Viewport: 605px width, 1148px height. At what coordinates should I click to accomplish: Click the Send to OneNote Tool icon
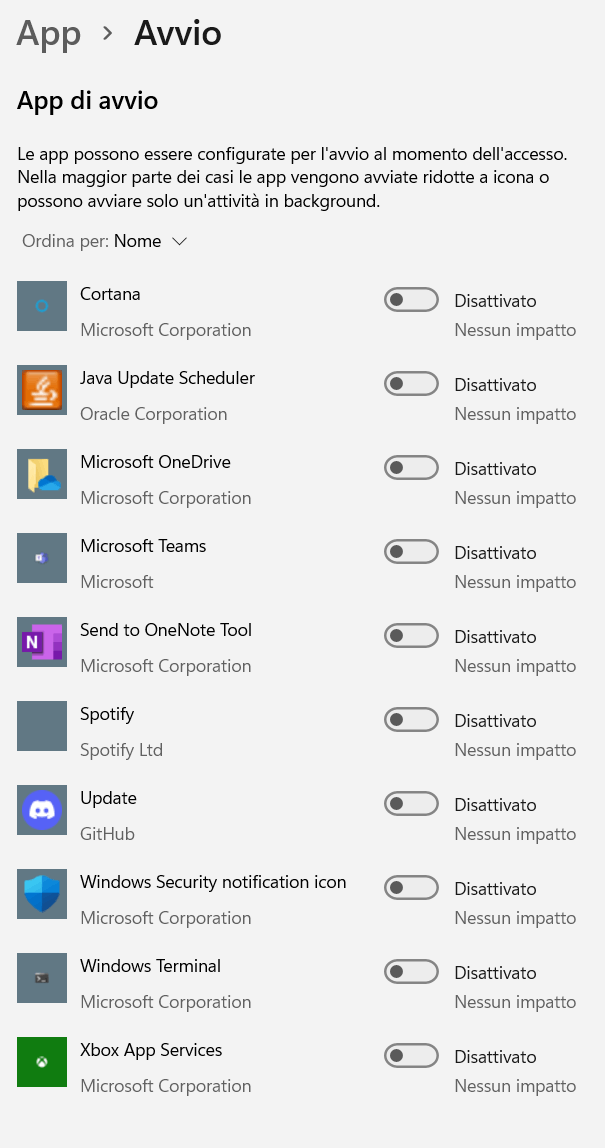42,642
